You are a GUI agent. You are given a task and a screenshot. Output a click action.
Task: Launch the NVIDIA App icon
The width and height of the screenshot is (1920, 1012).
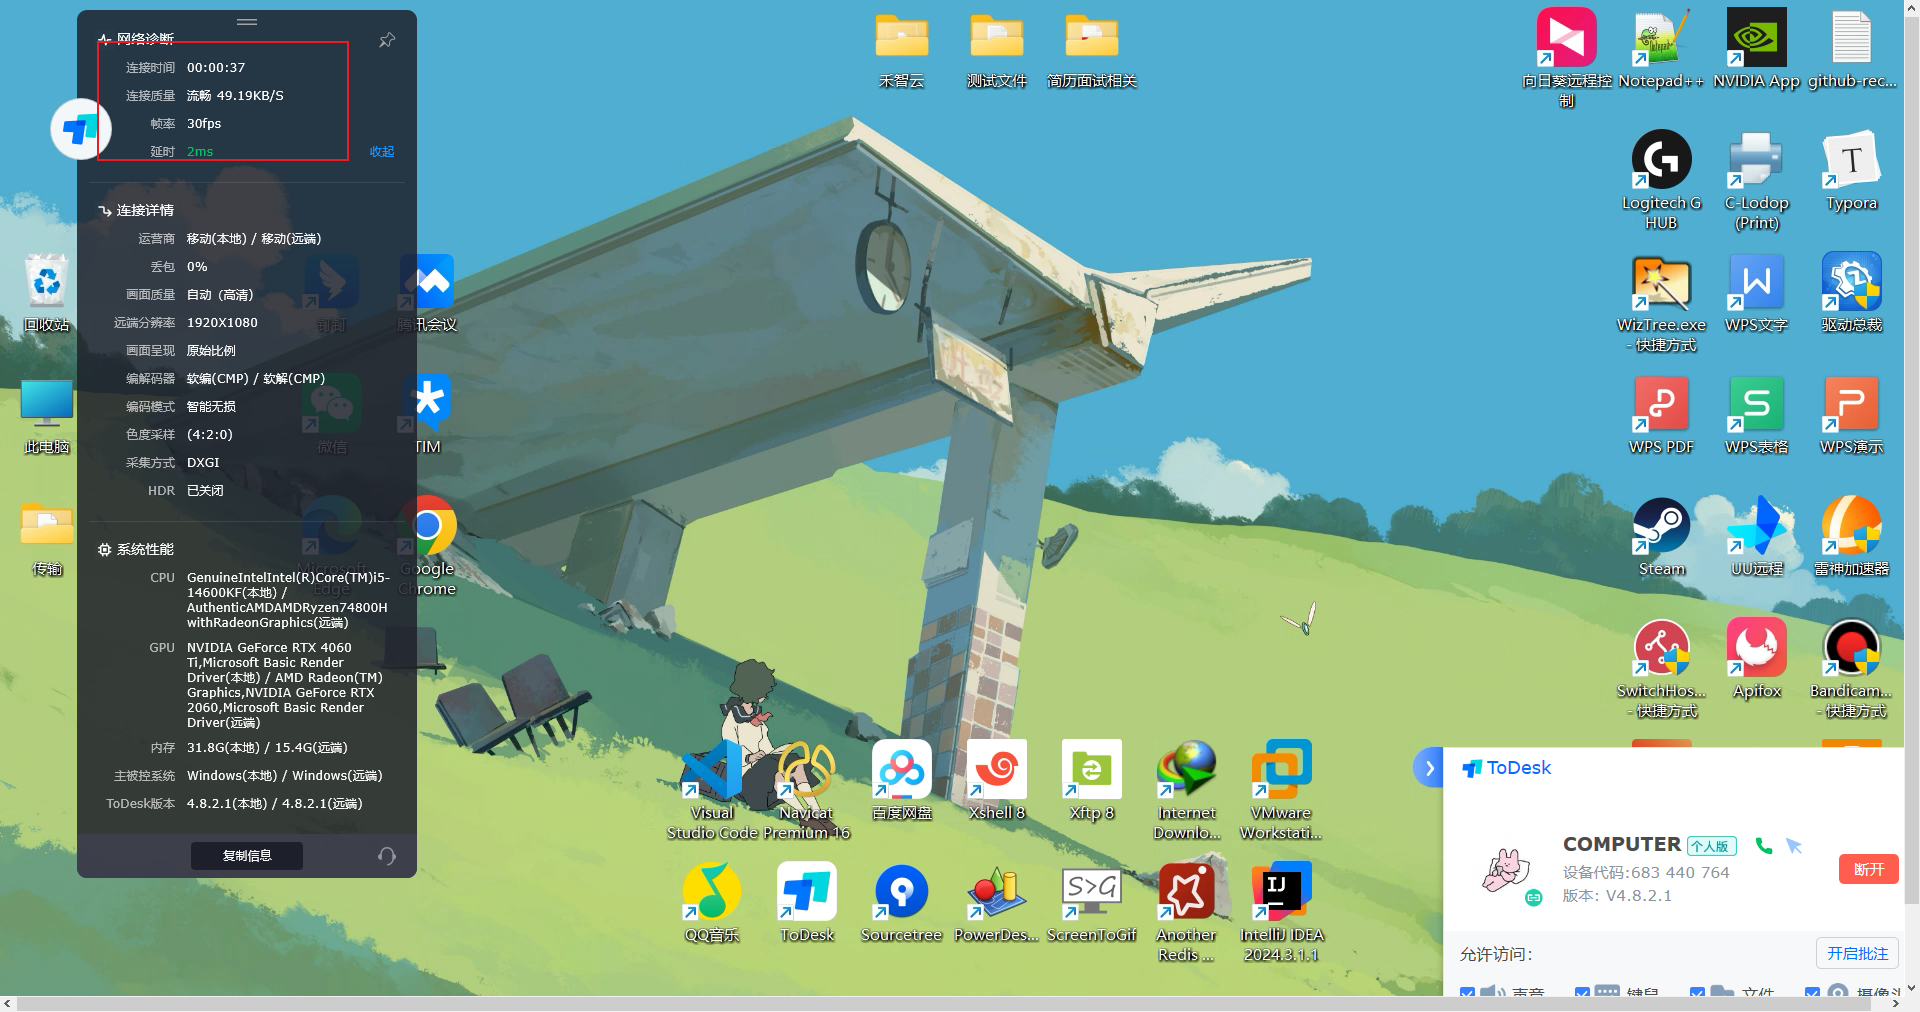[1756, 50]
